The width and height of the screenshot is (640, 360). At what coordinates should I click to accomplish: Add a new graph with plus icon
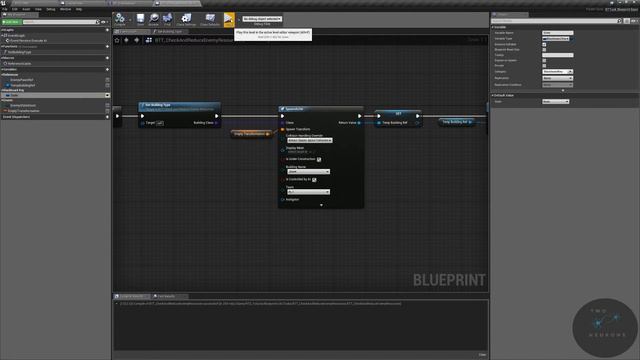coord(107,30)
